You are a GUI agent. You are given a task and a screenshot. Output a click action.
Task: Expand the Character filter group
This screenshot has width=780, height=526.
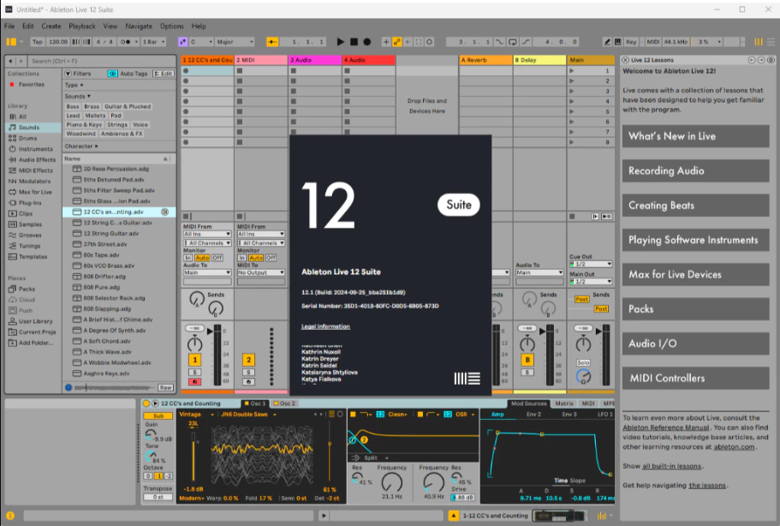(81, 146)
